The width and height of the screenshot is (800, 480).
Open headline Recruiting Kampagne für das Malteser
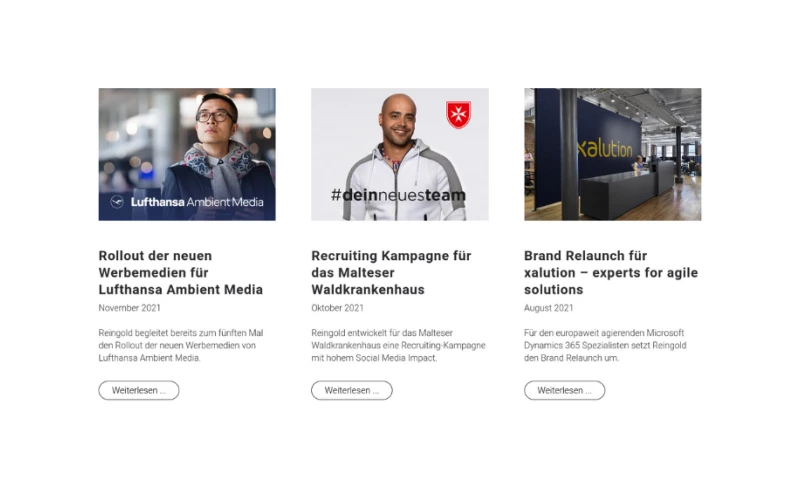coord(391,272)
